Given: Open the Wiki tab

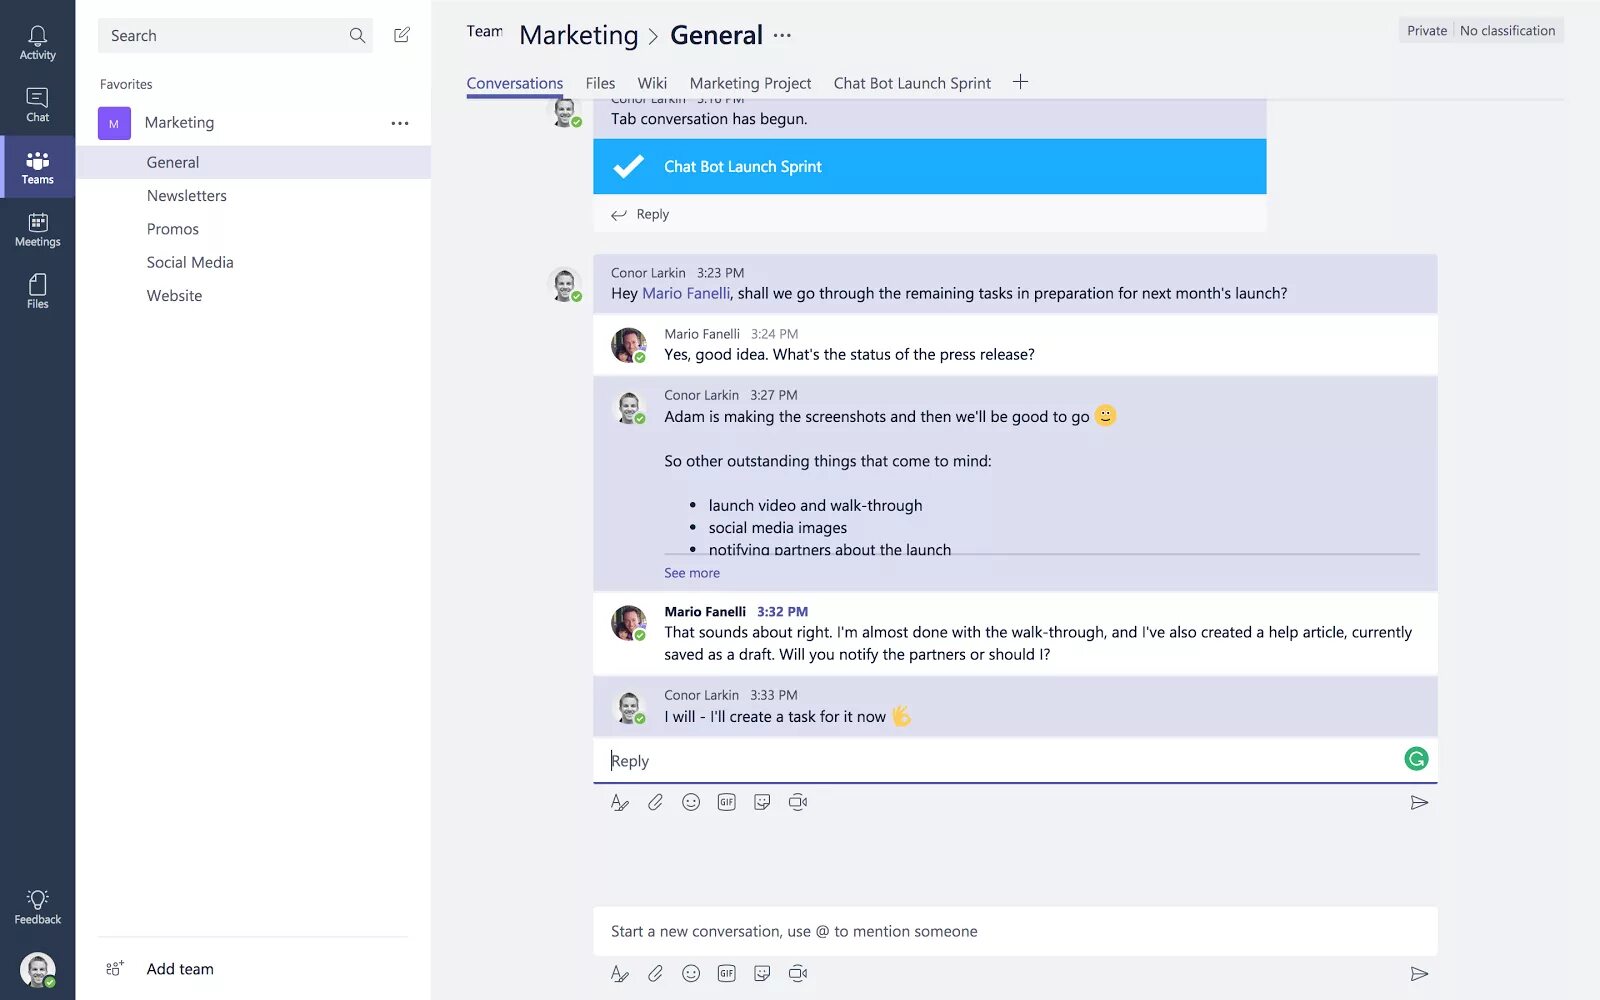Looking at the screenshot, I should click(652, 83).
